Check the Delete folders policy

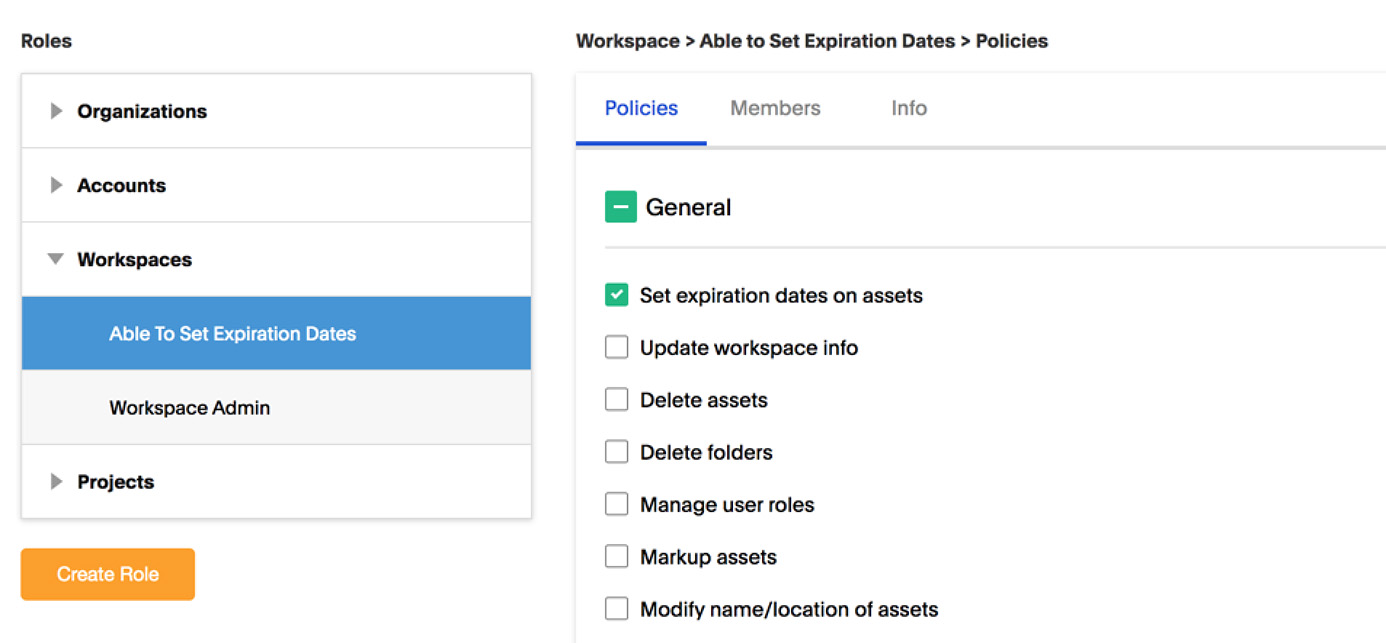[616, 451]
